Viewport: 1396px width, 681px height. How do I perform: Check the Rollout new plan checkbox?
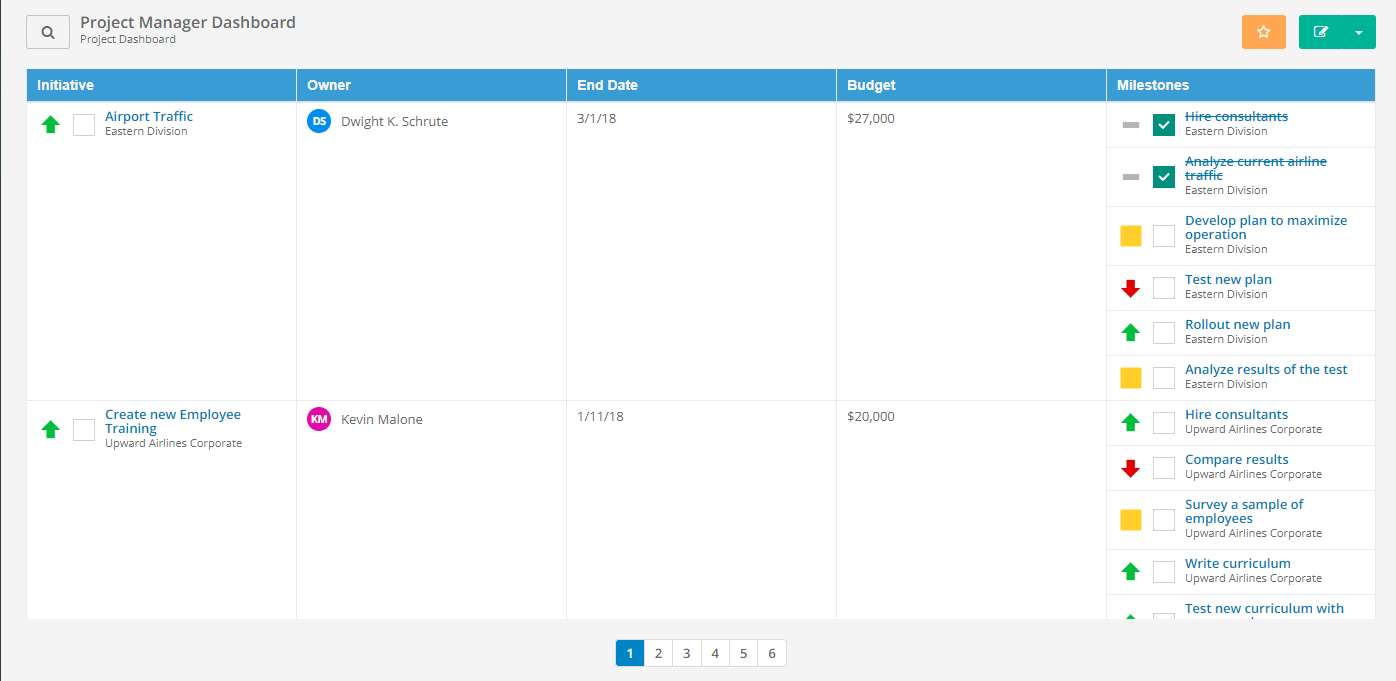(1163, 333)
